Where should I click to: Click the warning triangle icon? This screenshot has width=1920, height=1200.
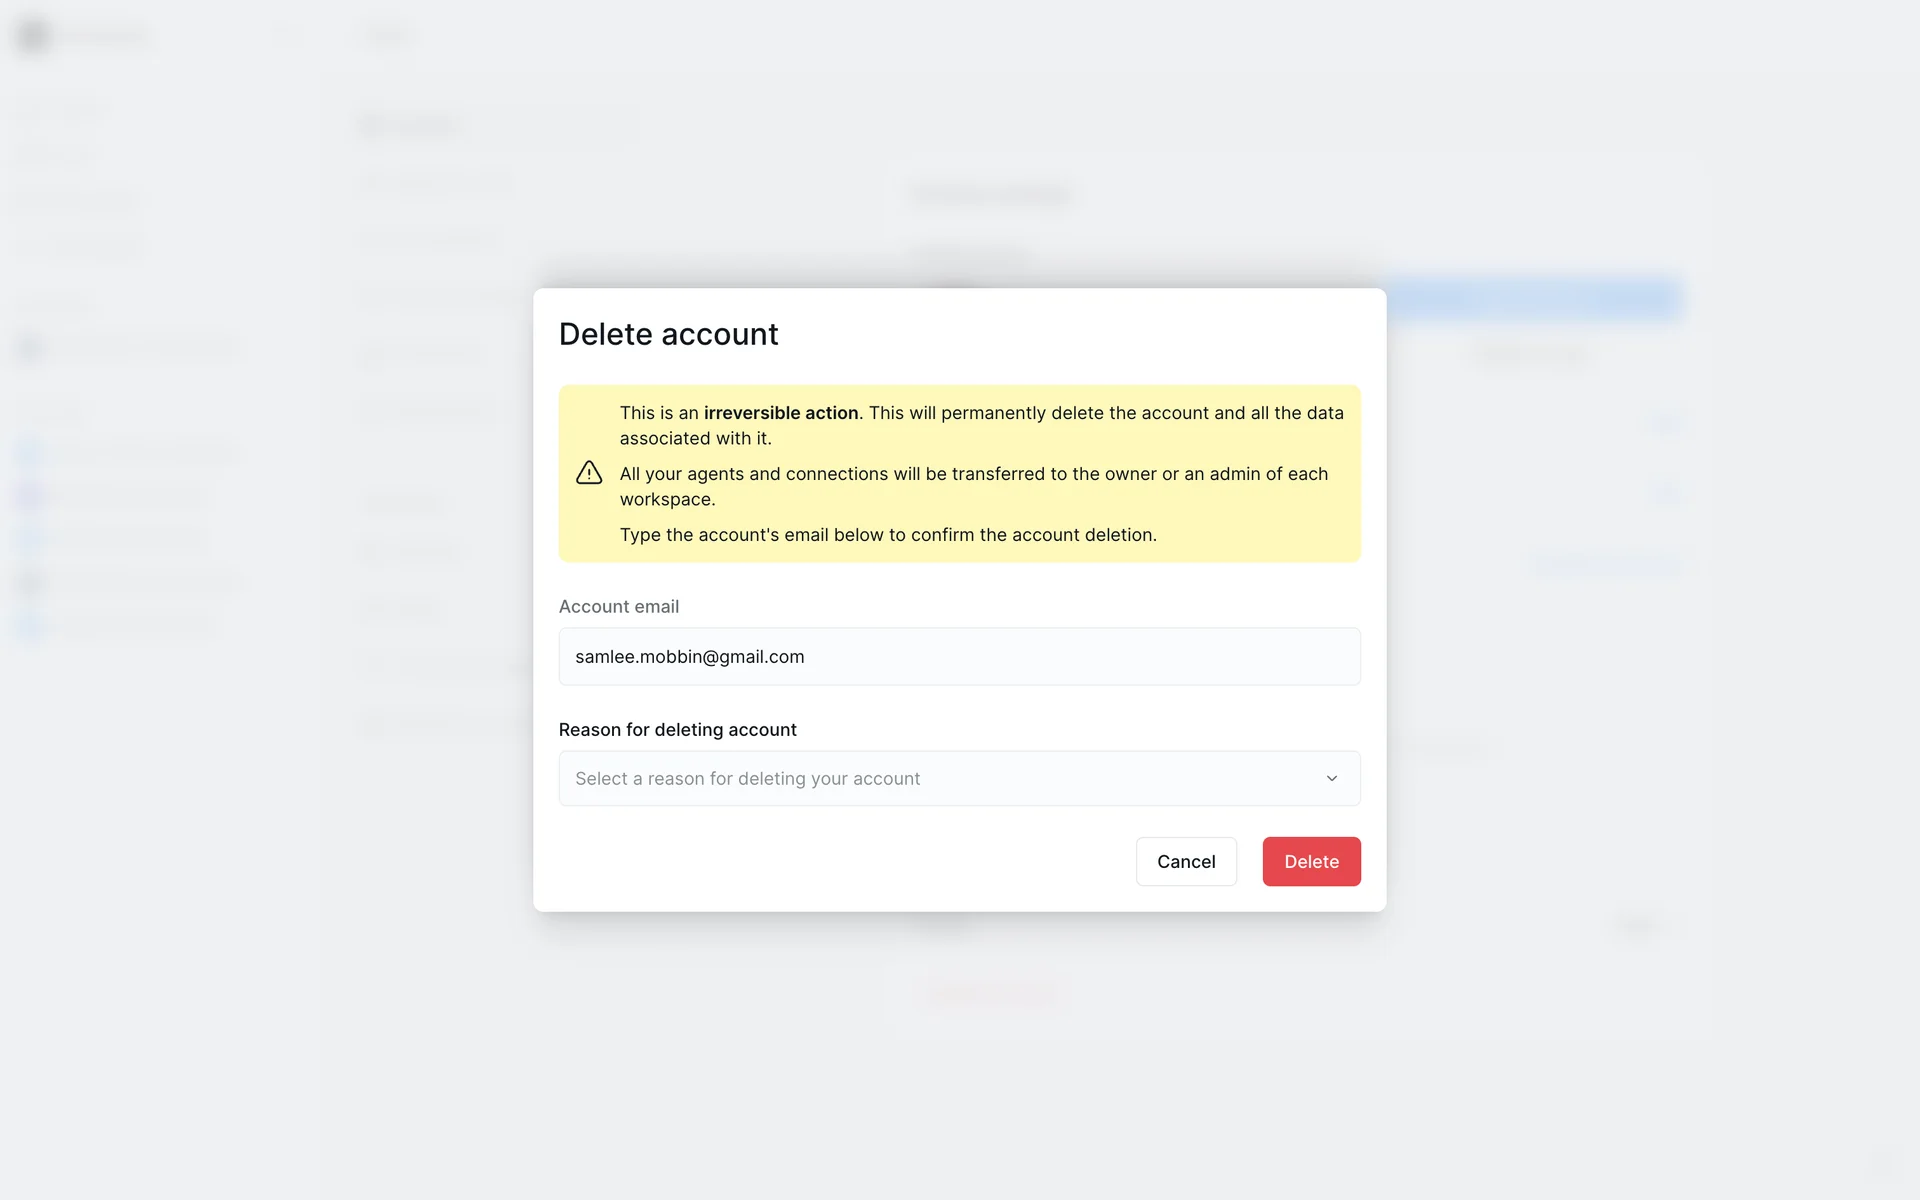tap(589, 473)
